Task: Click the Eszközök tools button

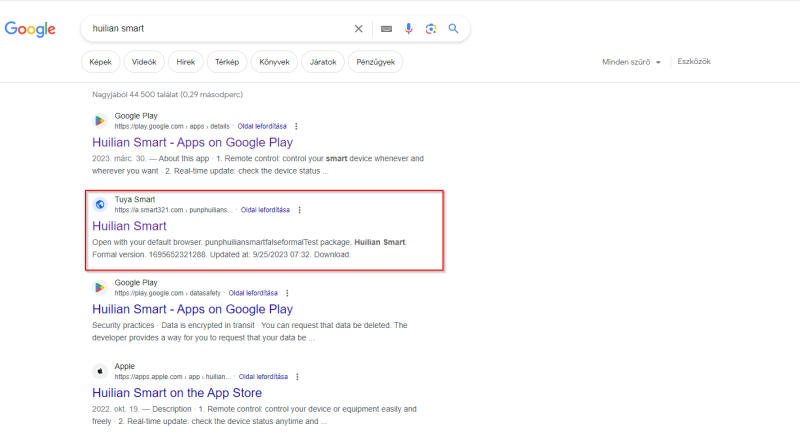Action: coord(694,61)
